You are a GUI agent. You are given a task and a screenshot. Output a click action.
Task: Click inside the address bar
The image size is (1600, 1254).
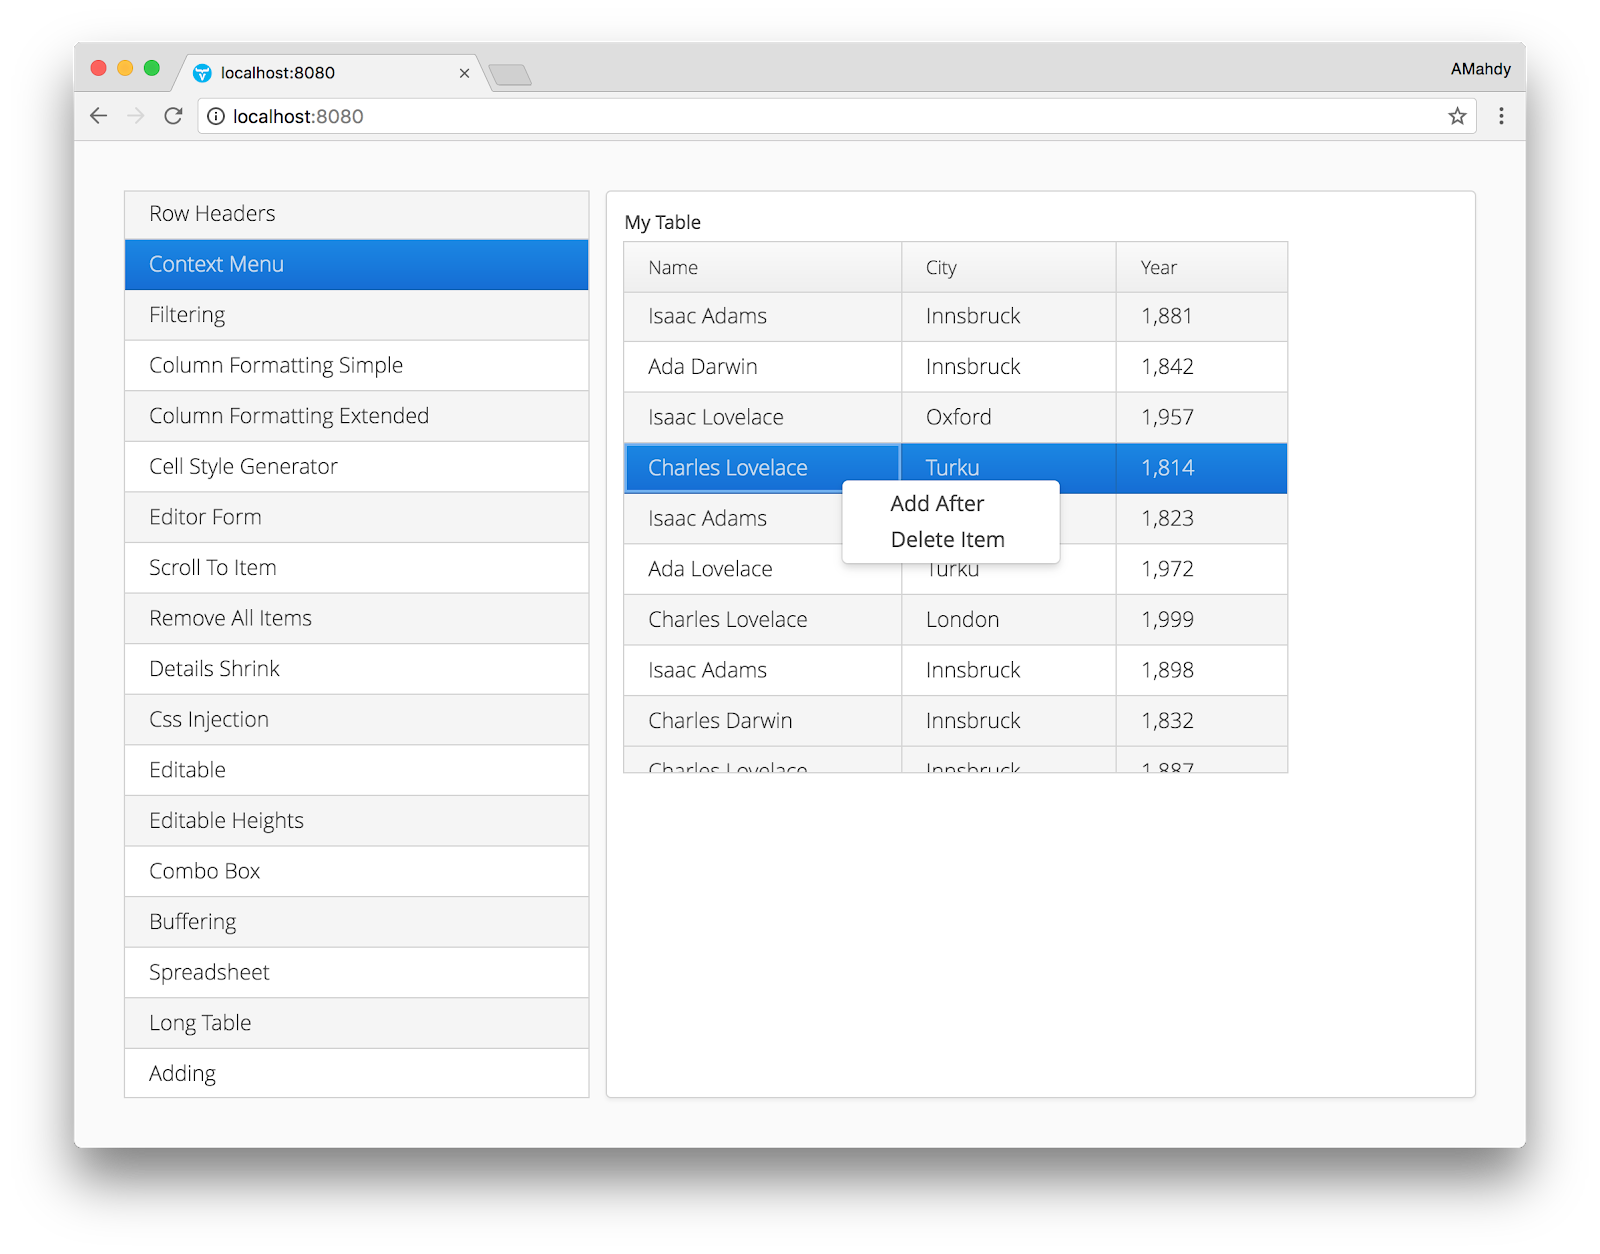pyautogui.click(x=700, y=116)
